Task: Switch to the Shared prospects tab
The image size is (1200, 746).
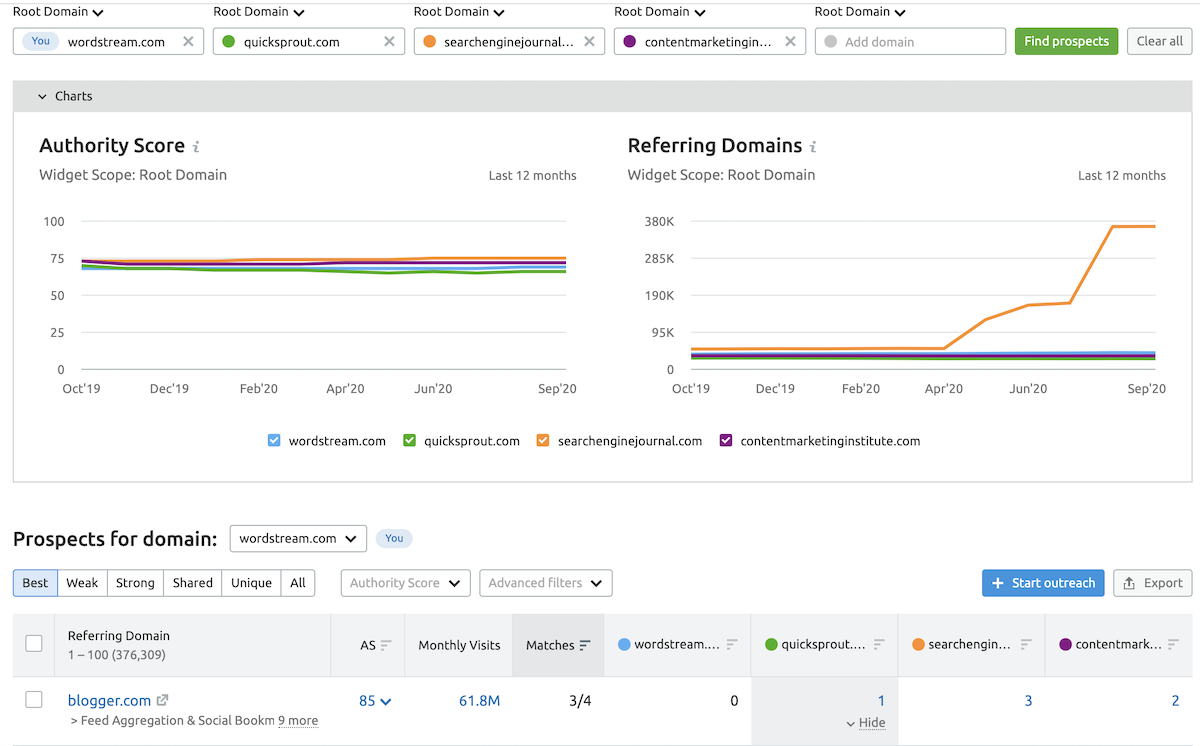Action: (x=192, y=582)
